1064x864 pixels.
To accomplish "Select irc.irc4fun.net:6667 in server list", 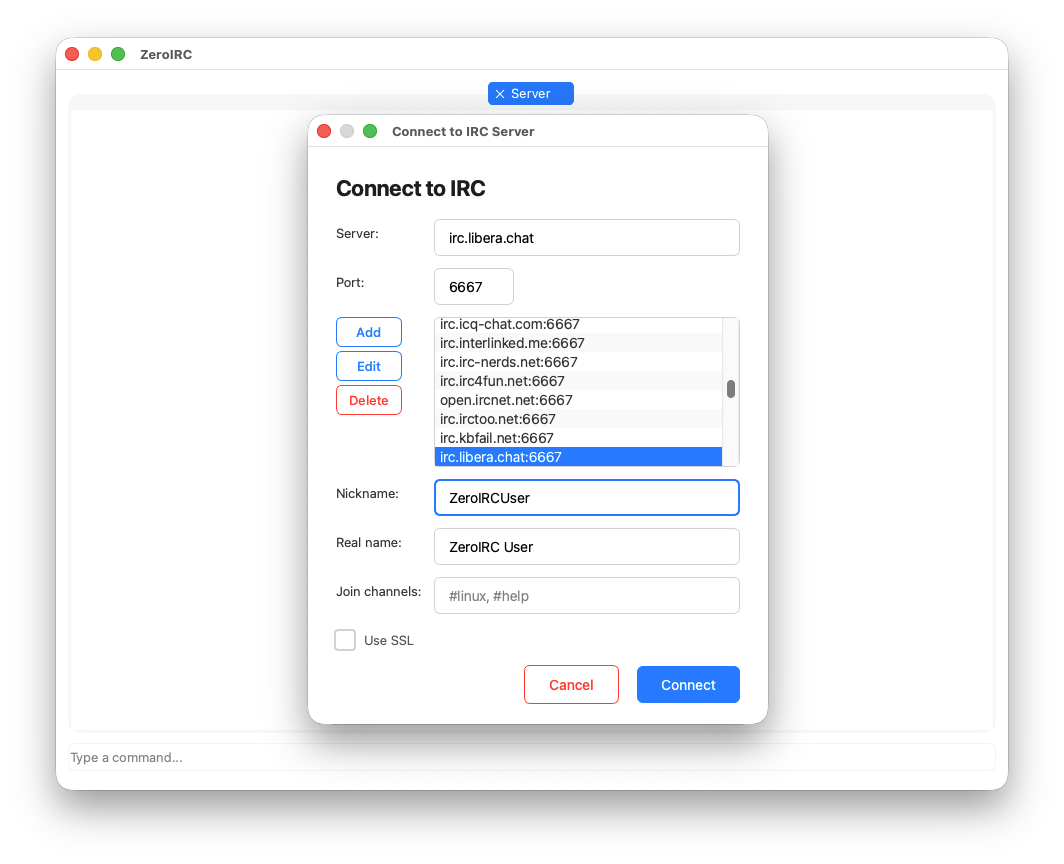I will coord(578,381).
